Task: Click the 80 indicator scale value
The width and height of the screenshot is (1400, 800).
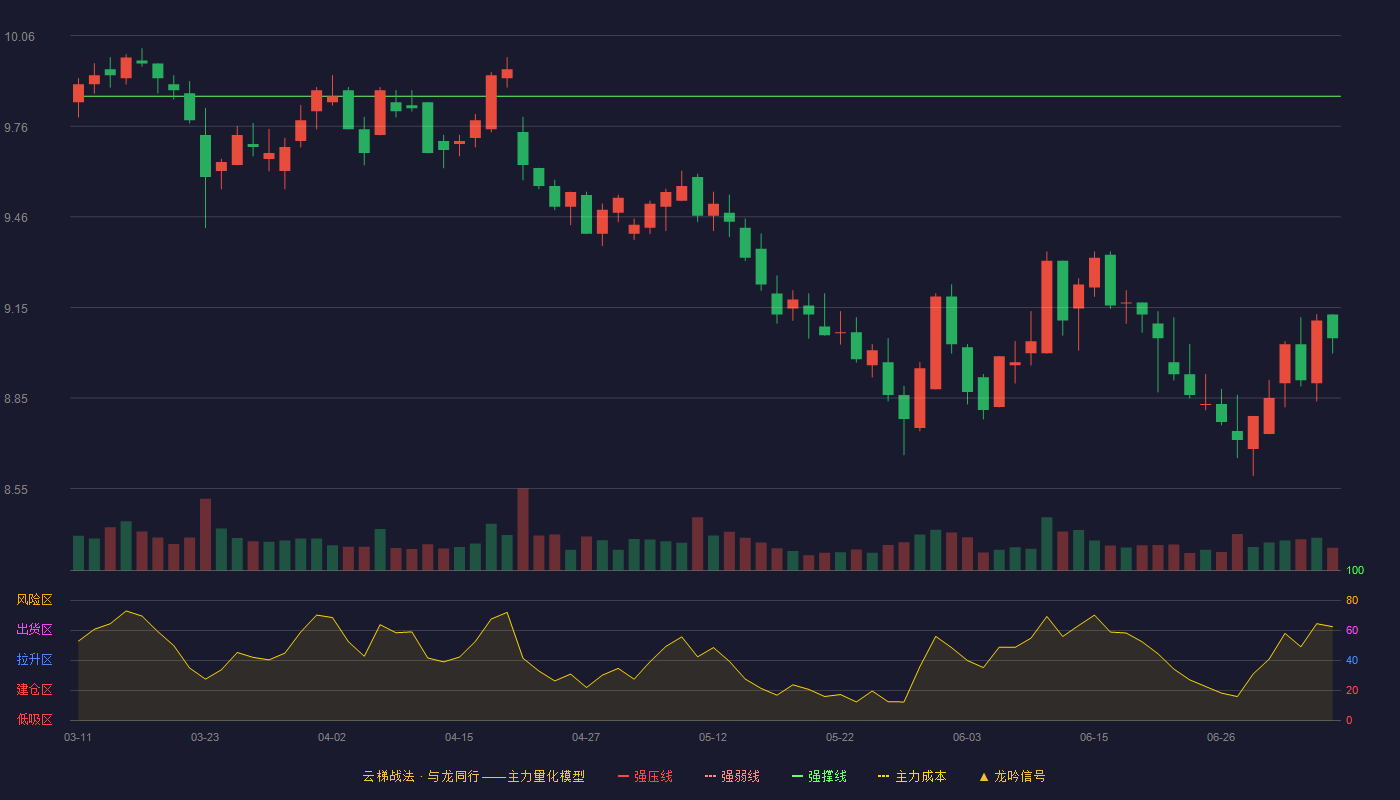Action: [x=1352, y=600]
